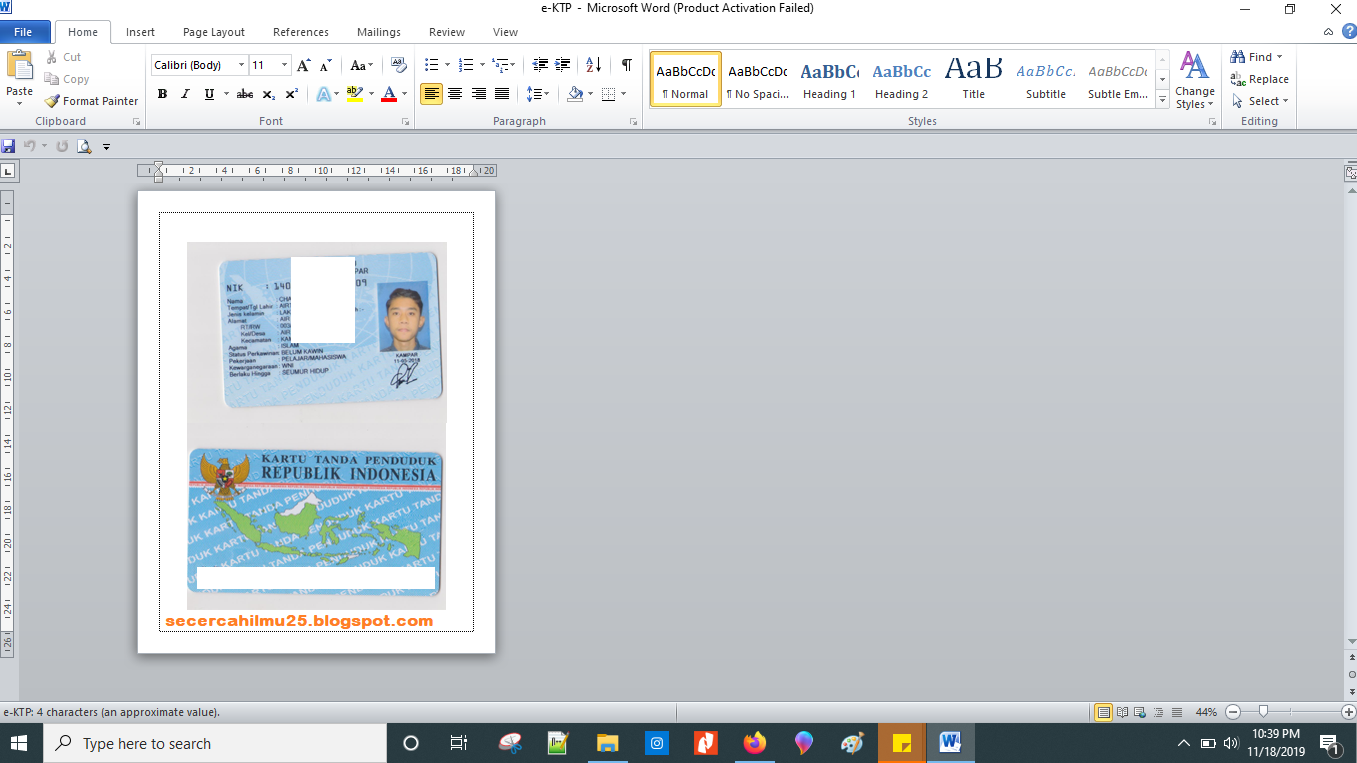Click the Save icon in quick access toolbar

(x=9, y=146)
